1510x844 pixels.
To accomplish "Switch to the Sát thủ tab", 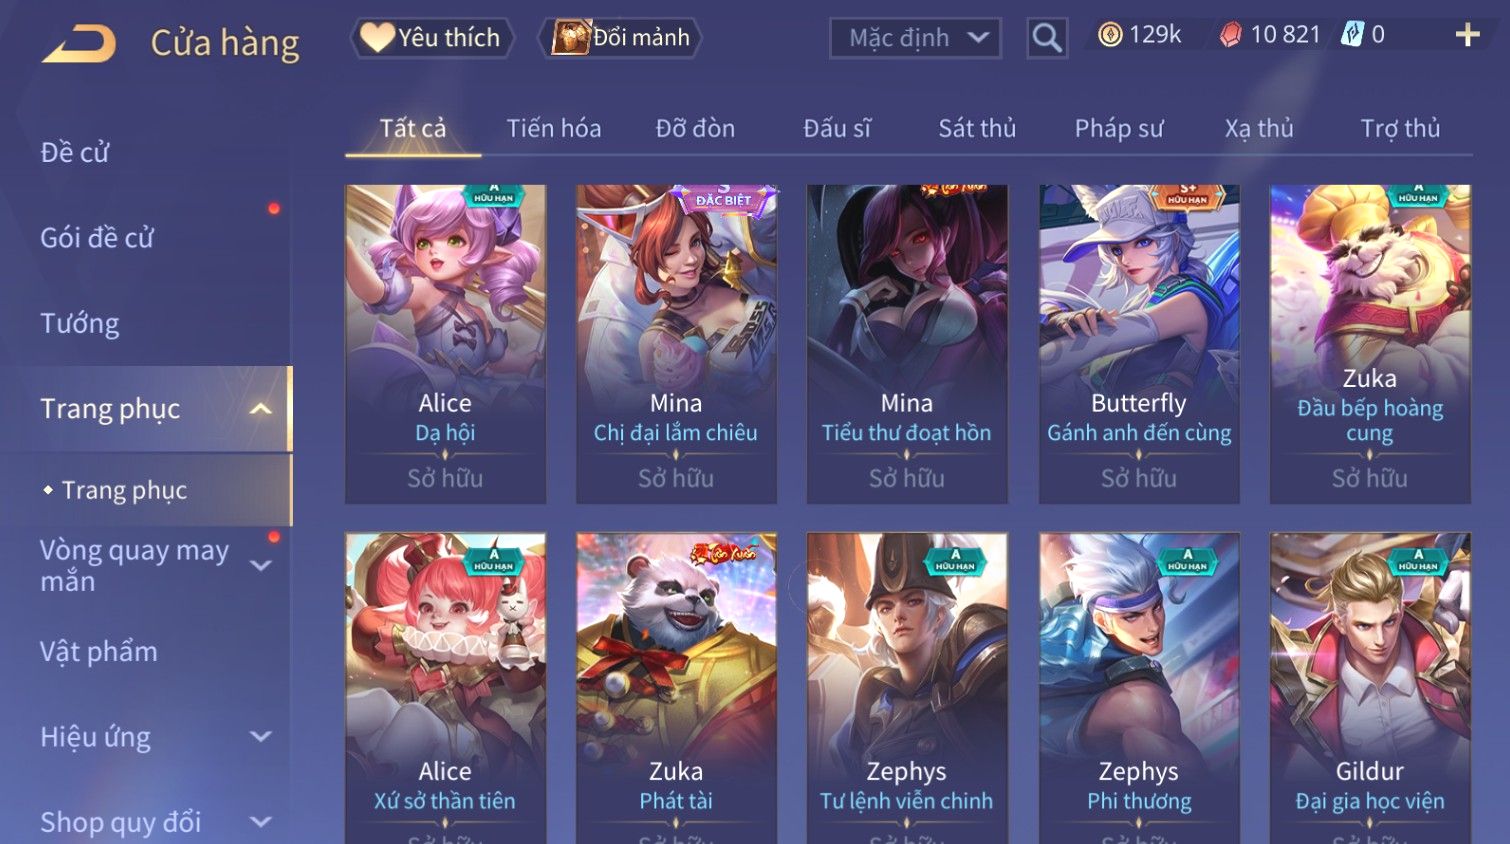I will click(977, 128).
